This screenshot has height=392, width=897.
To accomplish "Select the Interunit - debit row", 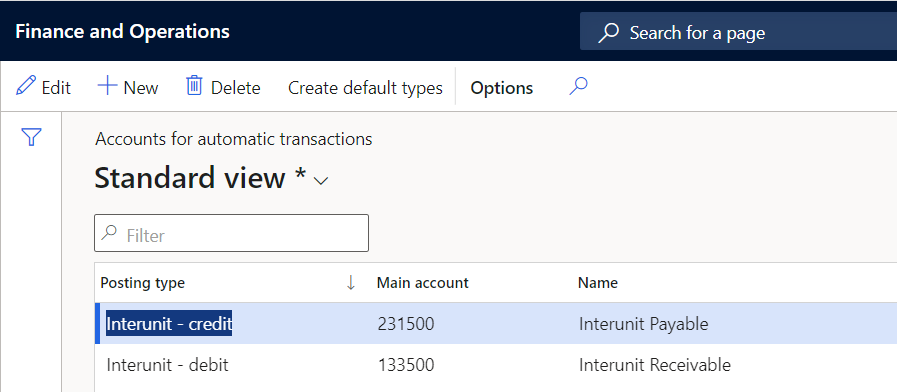I will 496,365.
